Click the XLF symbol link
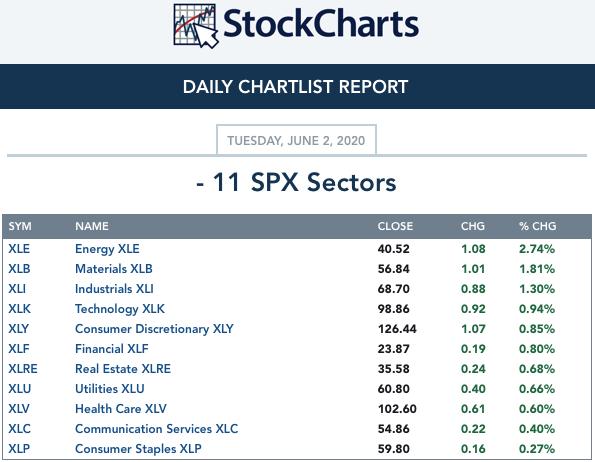Viewport: 595px width, 462px height. pyautogui.click(x=19, y=349)
